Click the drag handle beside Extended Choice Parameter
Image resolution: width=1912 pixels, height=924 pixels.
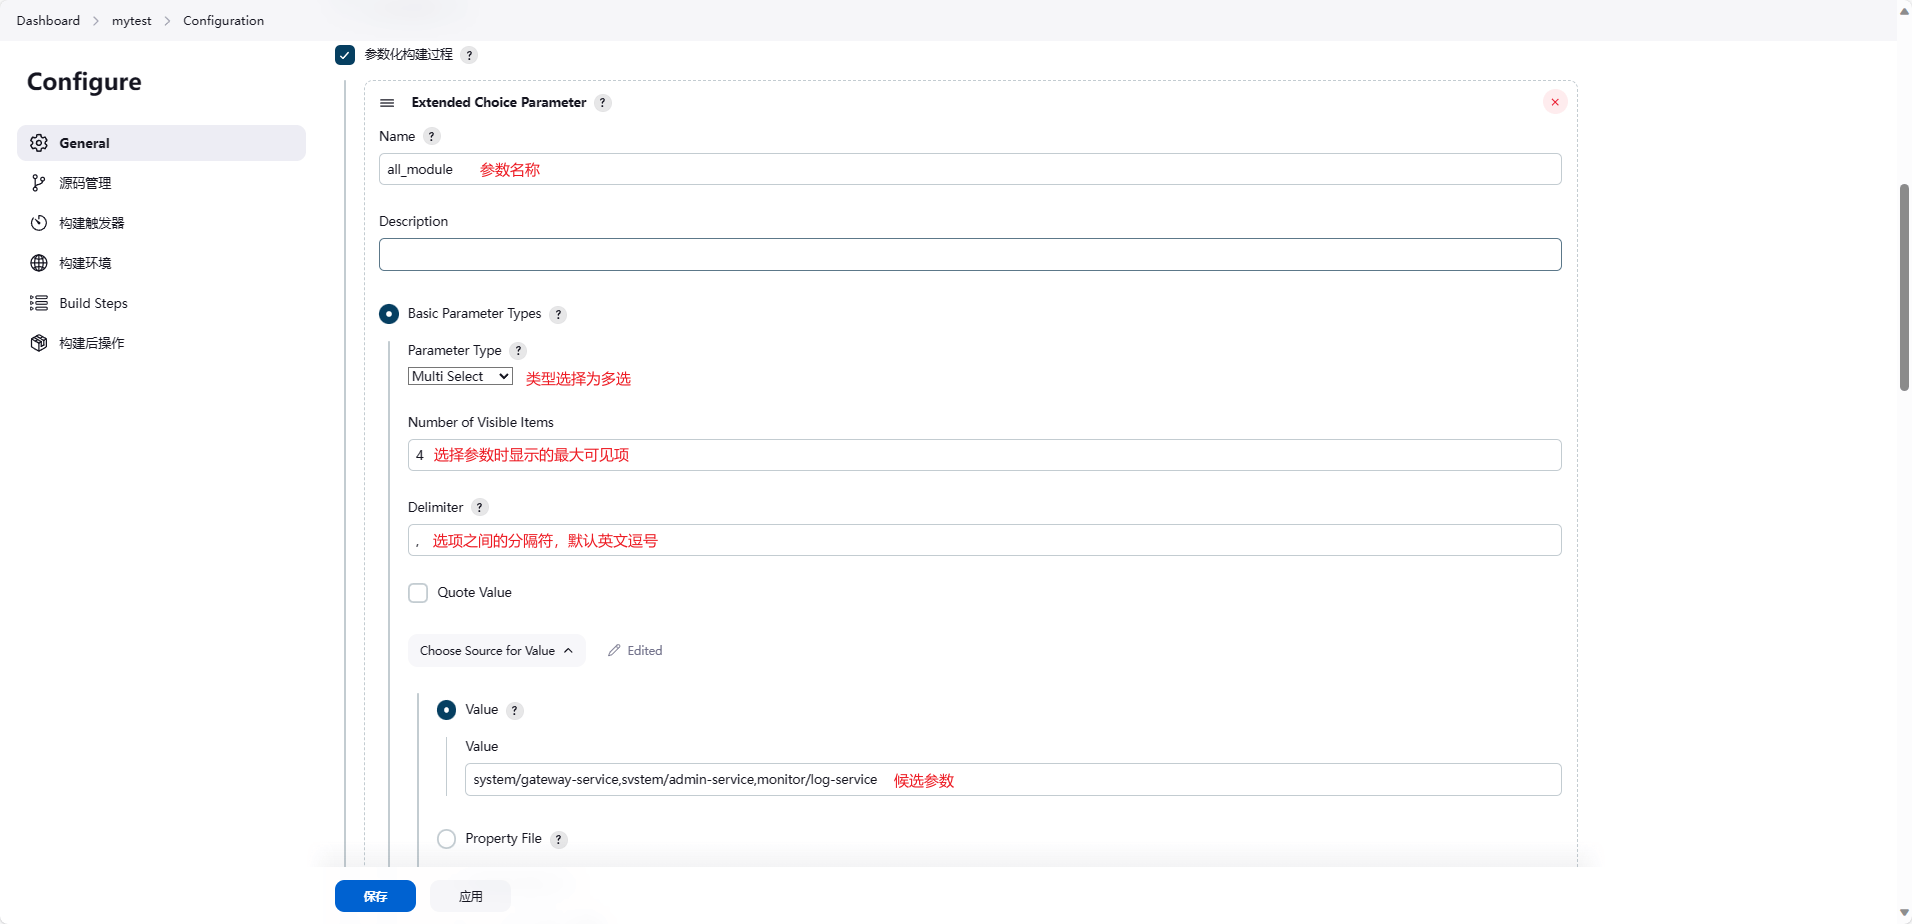(387, 103)
